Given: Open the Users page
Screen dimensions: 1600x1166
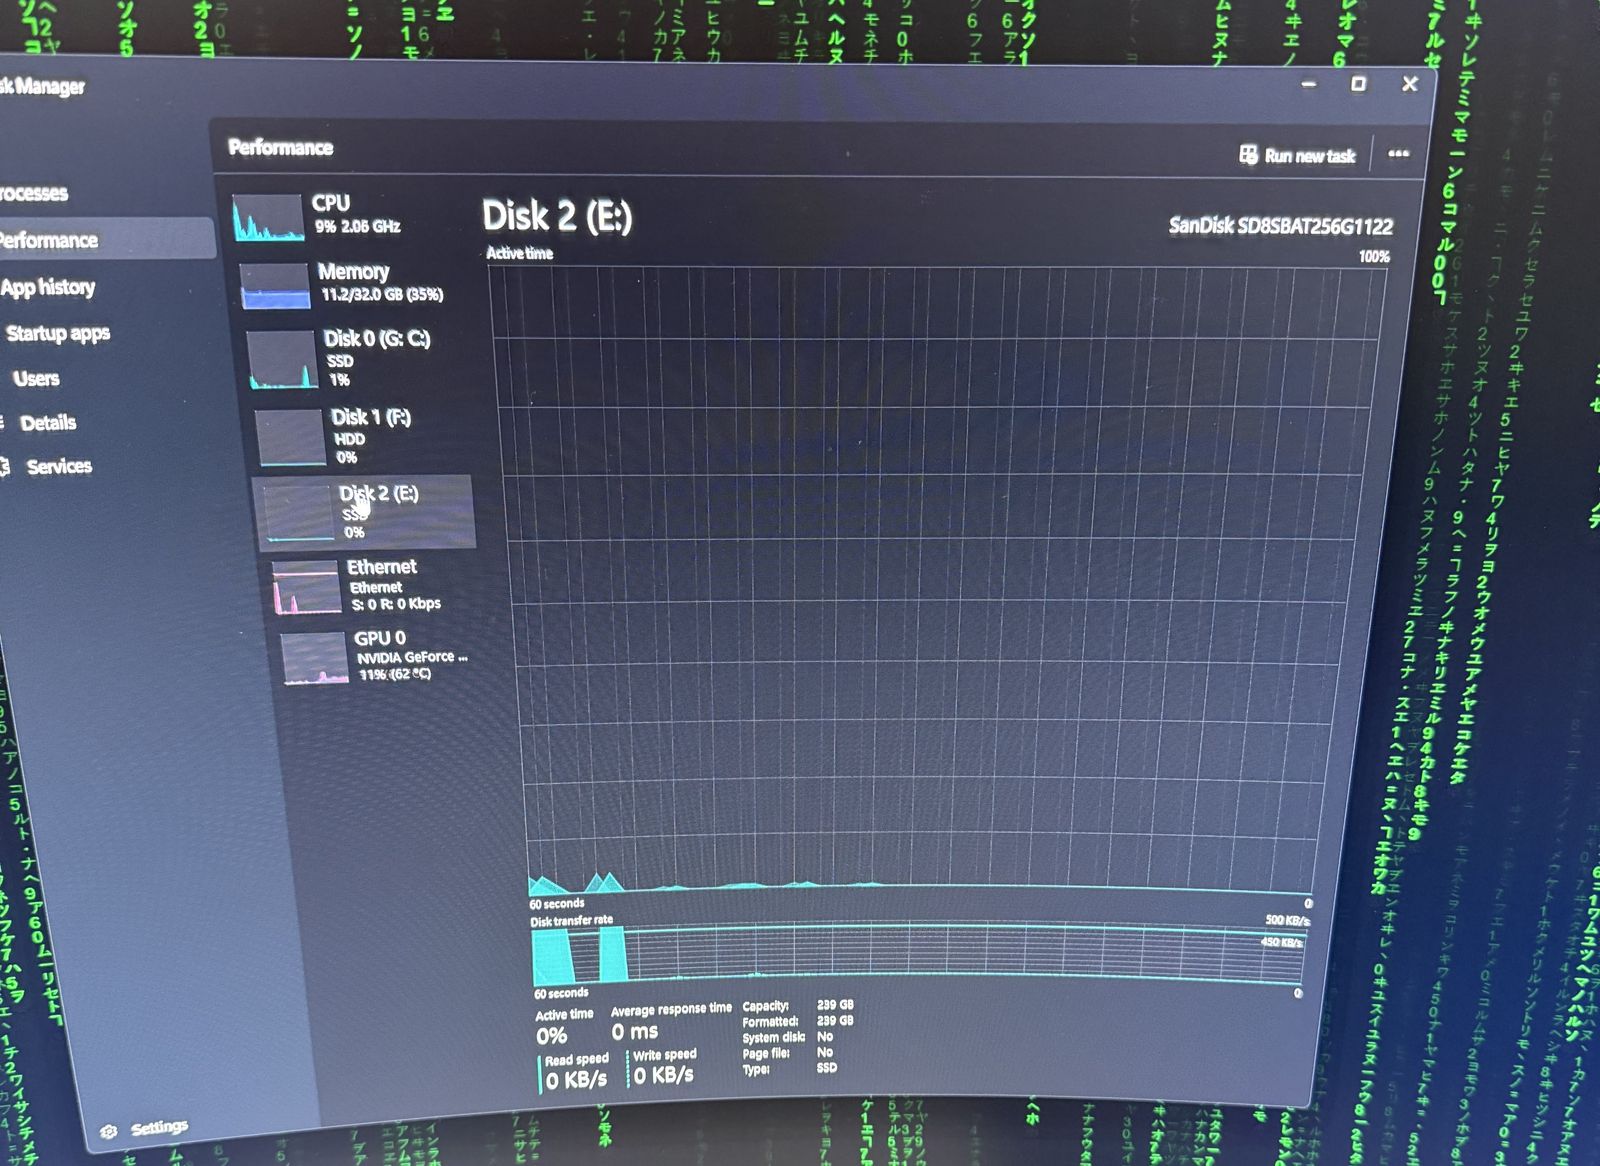Looking at the screenshot, I should [x=36, y=379].
